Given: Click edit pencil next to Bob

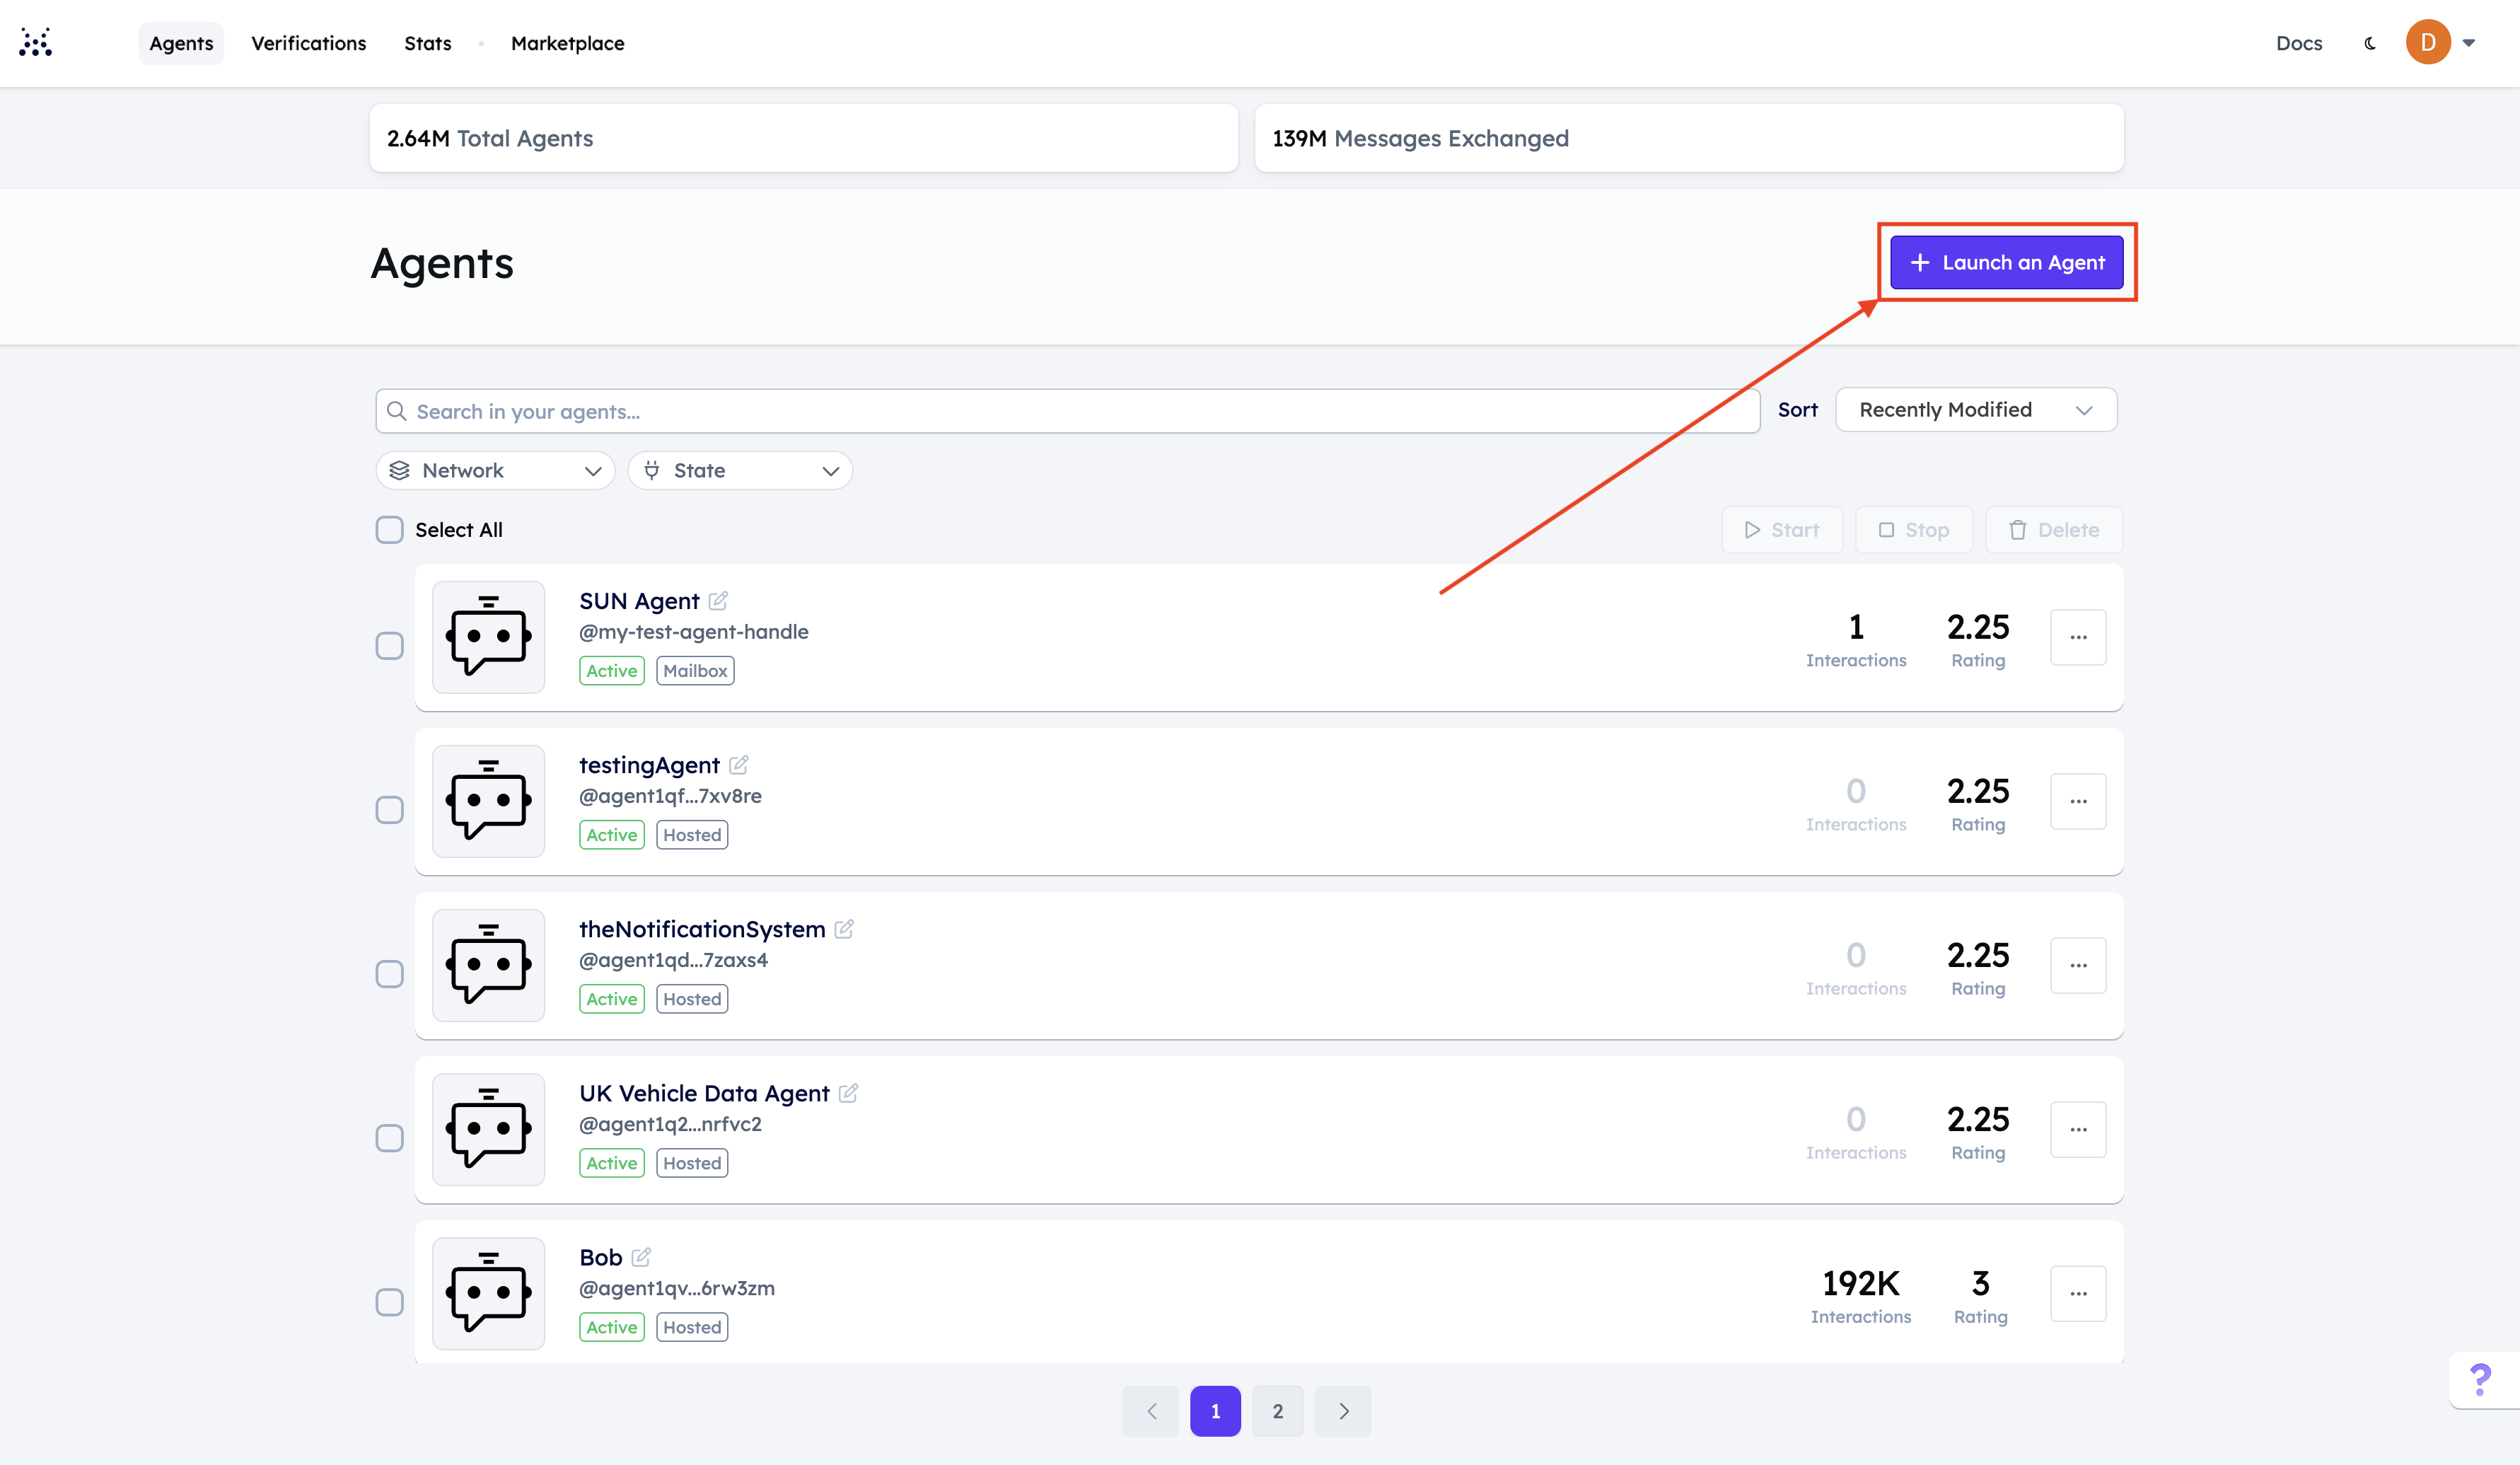Looking at the screenshot, I should tap(641, 1257).
